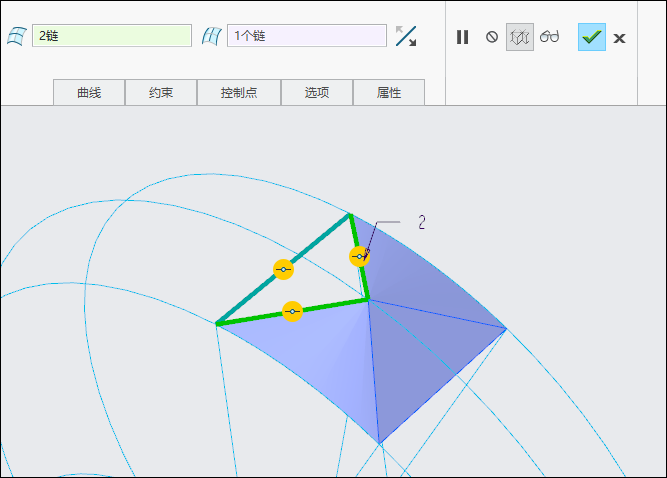Click the second direction curves icon
The image size is (667, 478).
click(212, 36)
